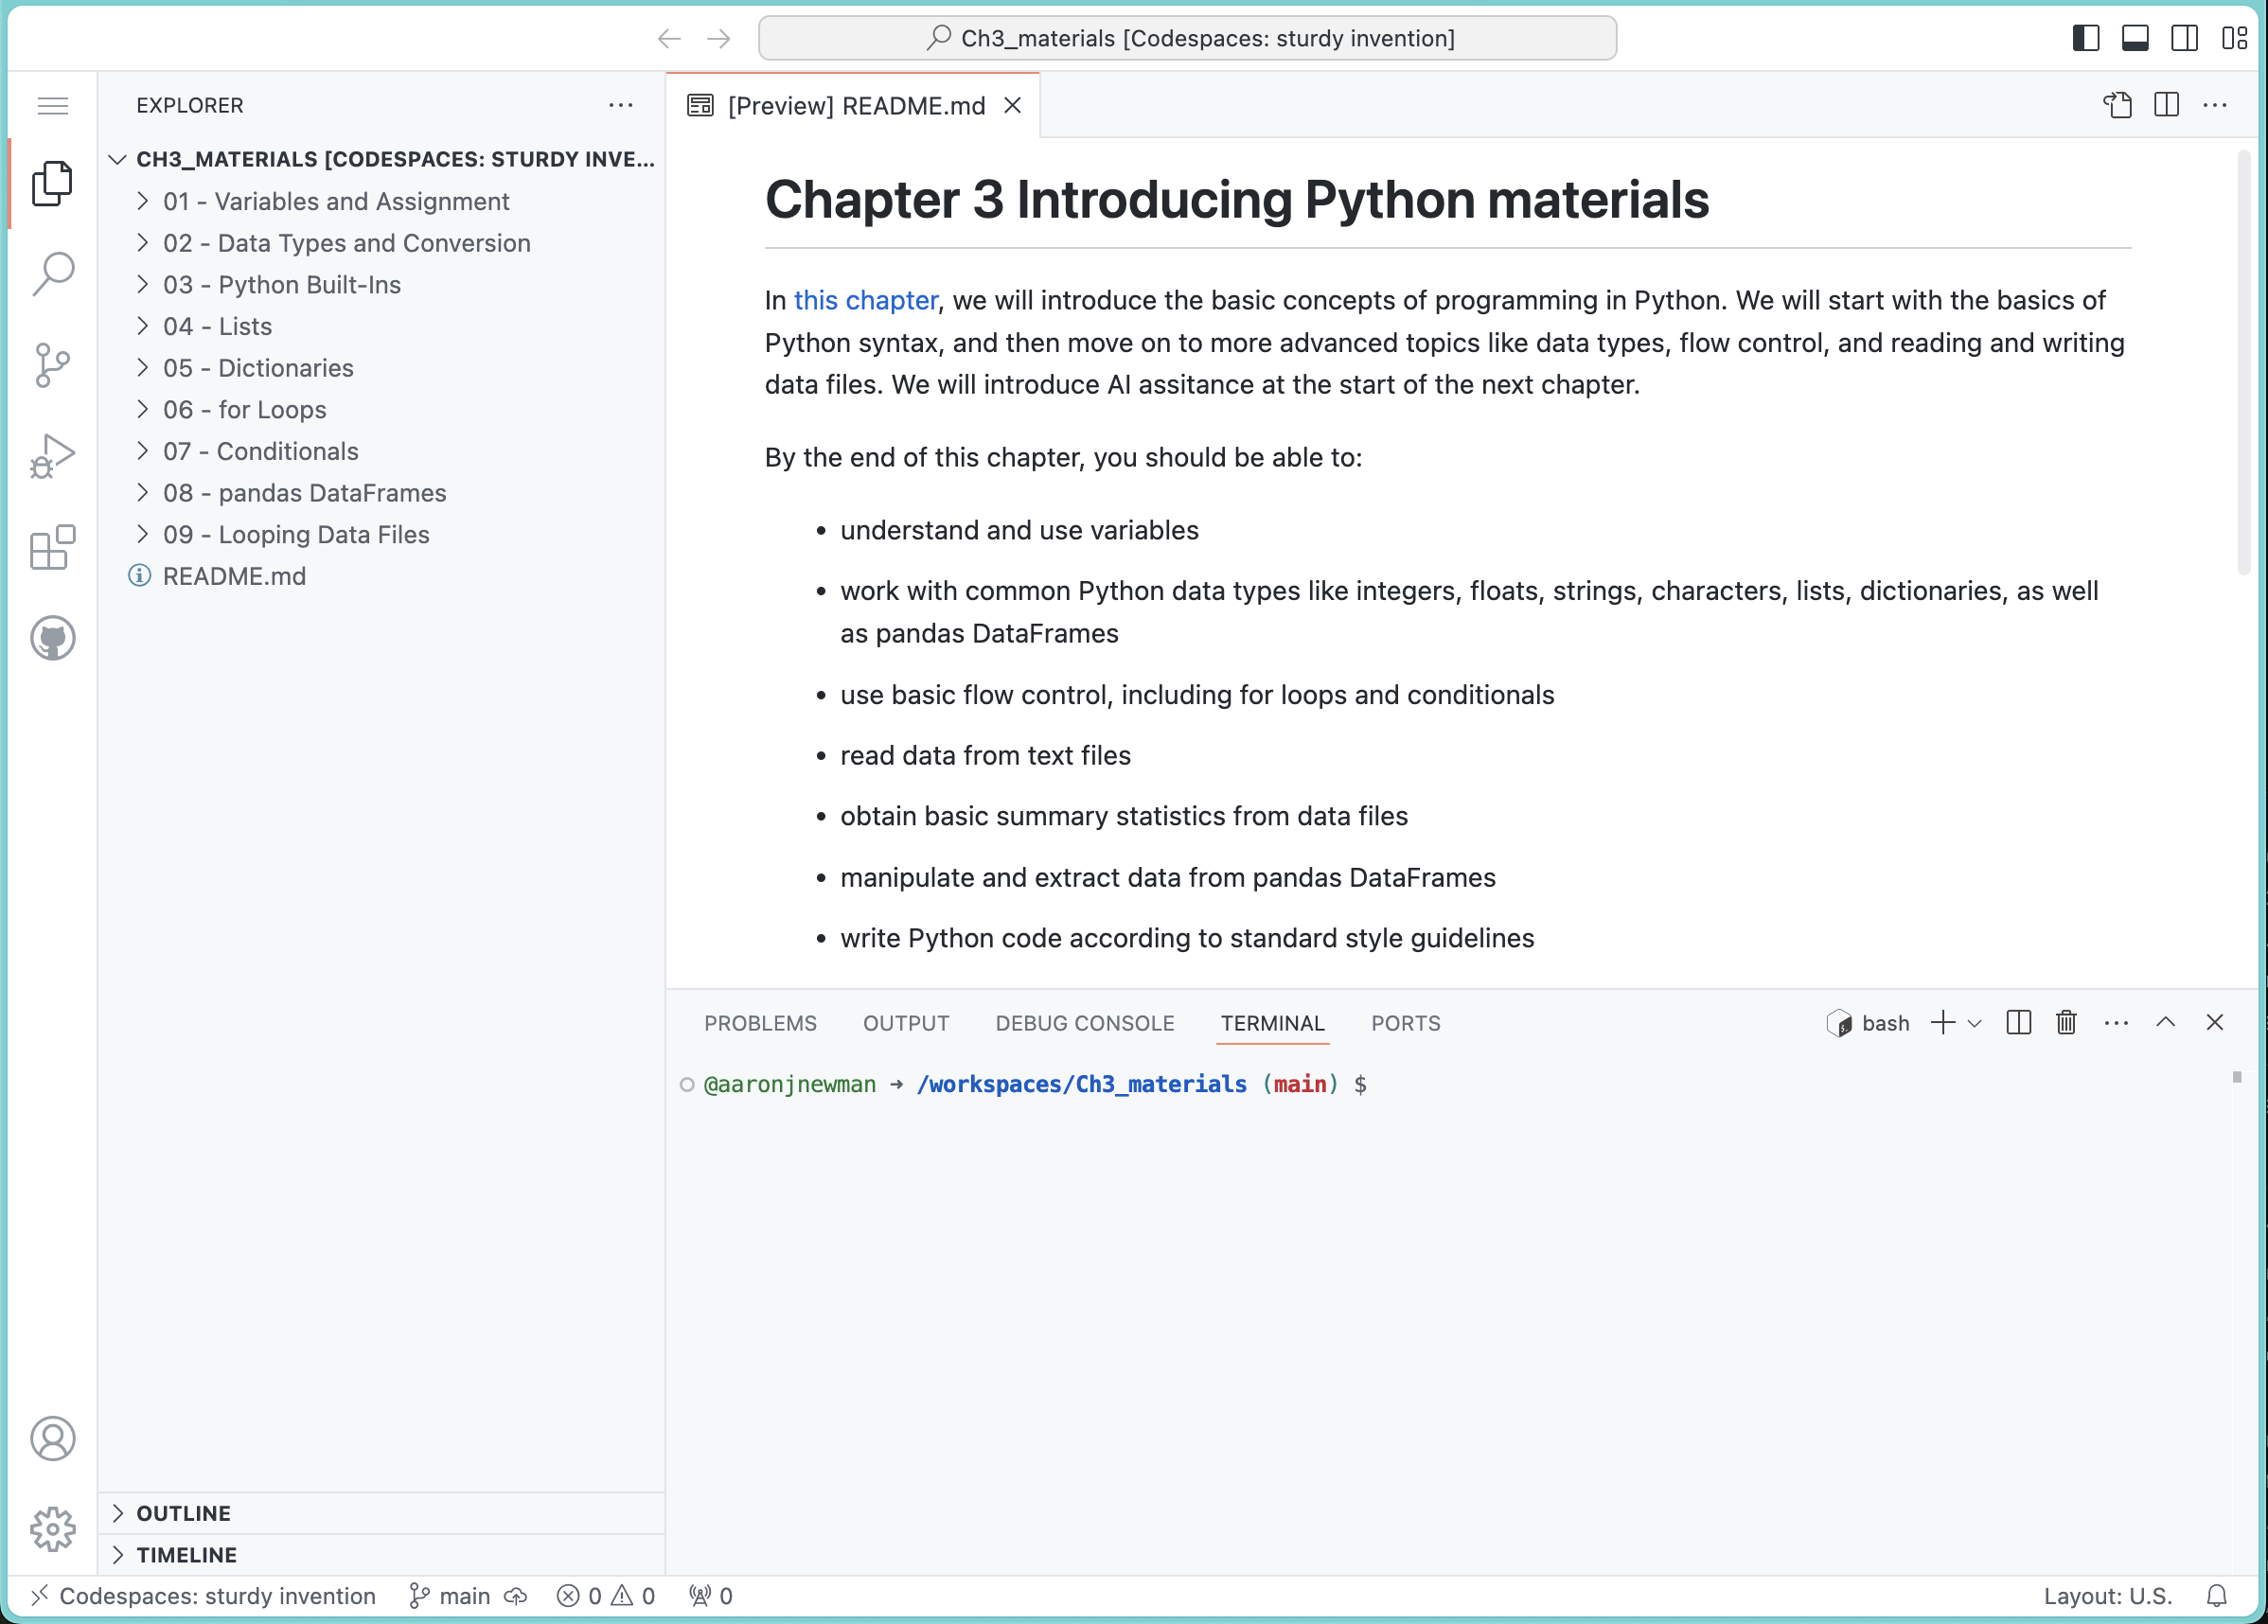Expand the 04 - Lists folder
This screenshot has width=2268, height=1624.
click(217, 326)
